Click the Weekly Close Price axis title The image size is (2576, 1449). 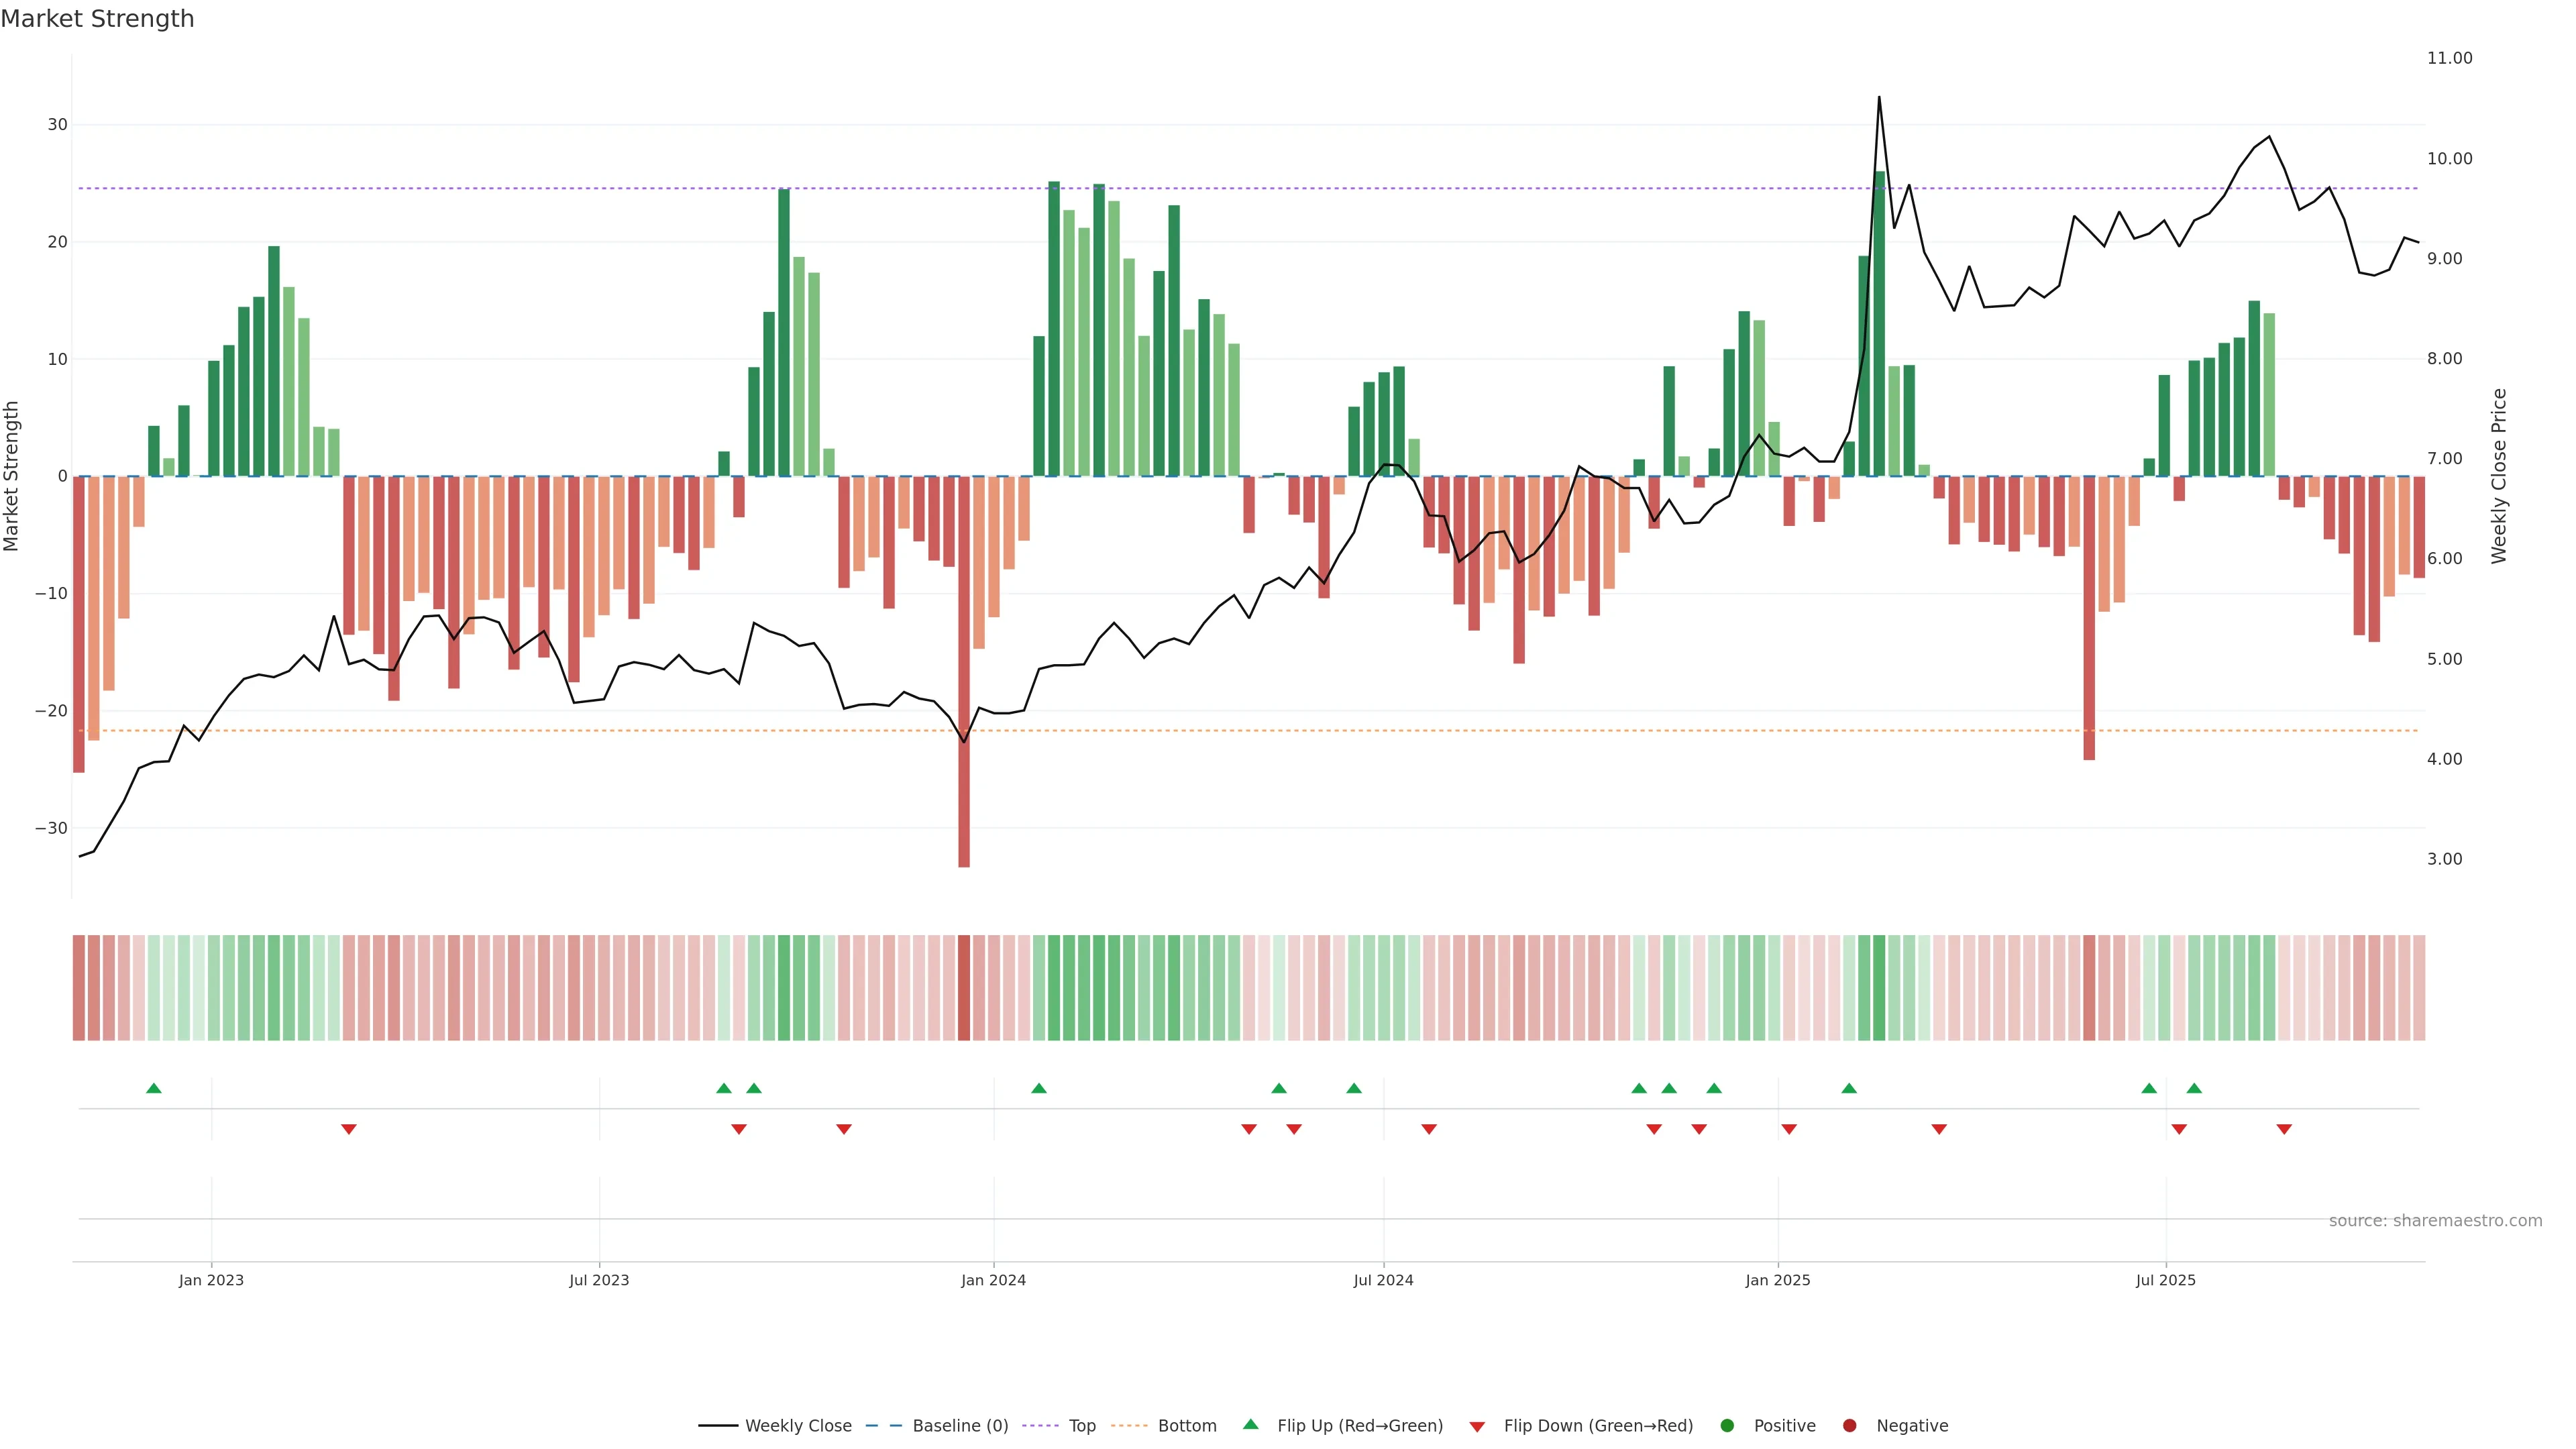[2499, 476]
